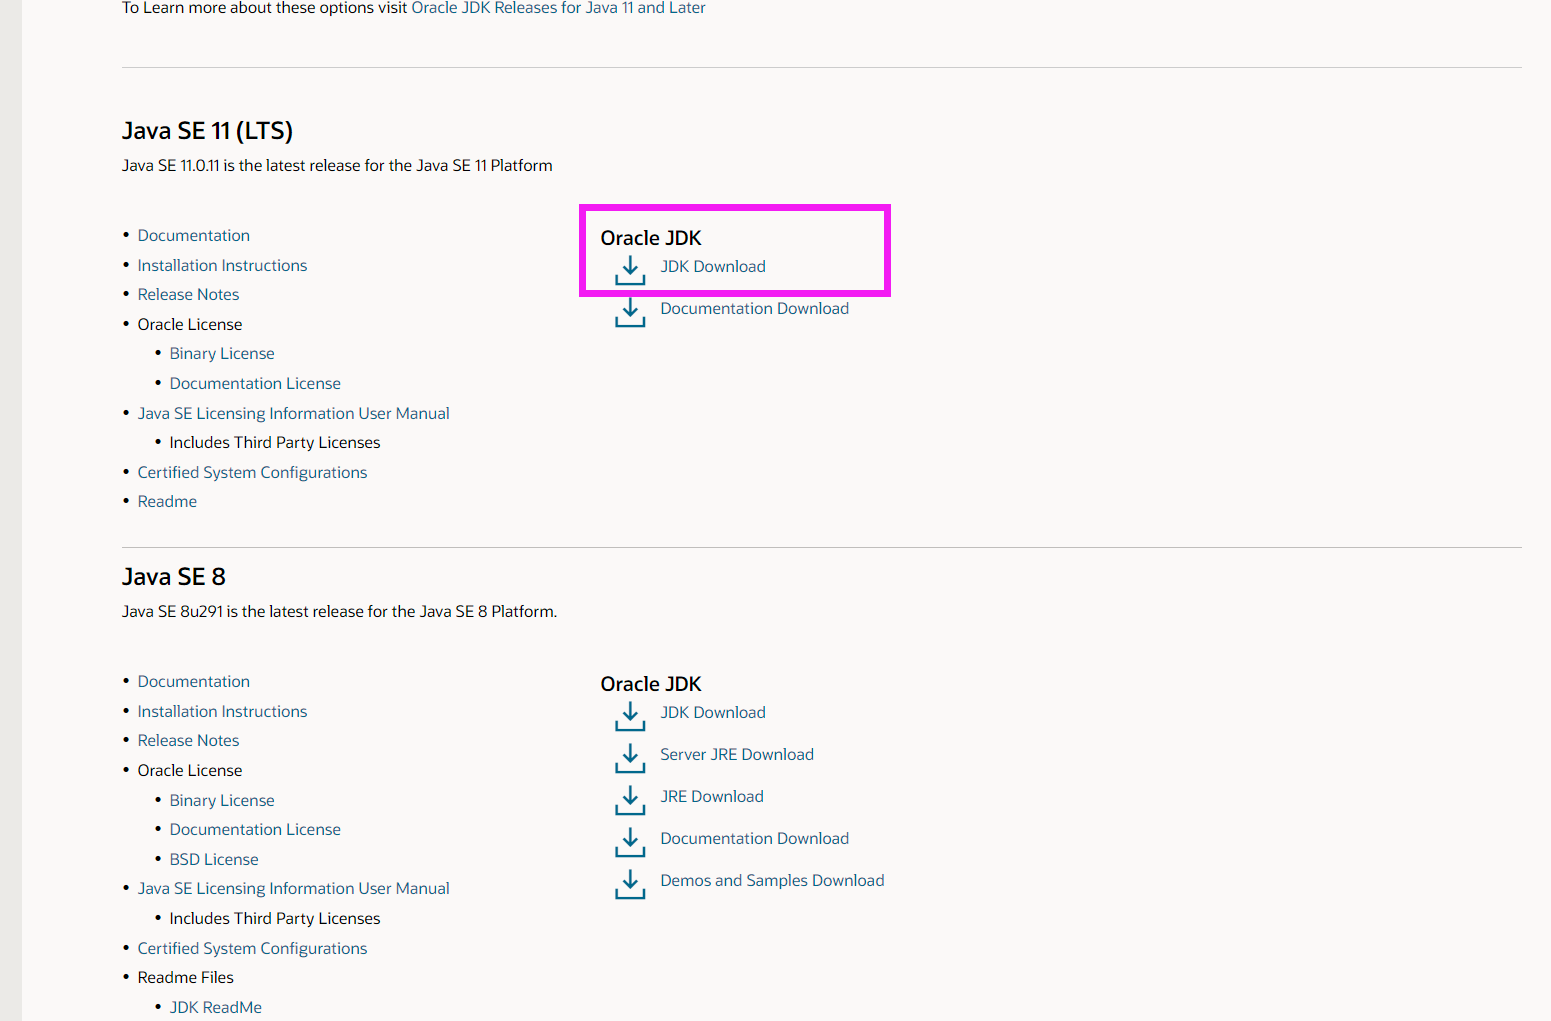Click the download icon beside Java SE 11 JDK Download
The width and height of the screenshot is (1551, 1021).
630,270
